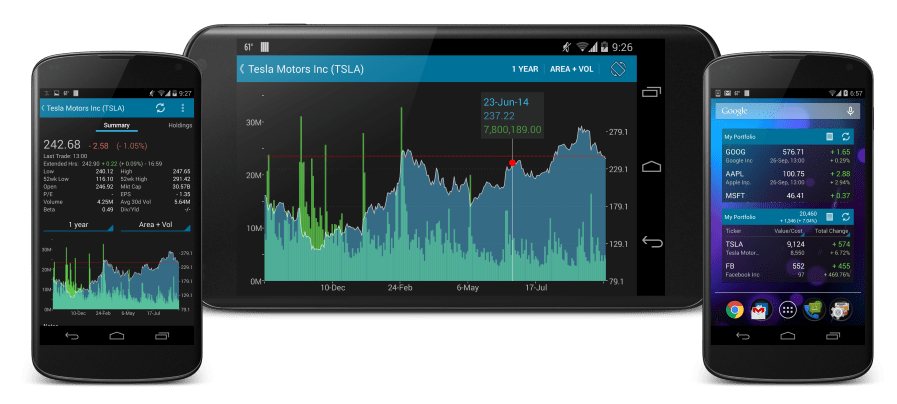Select the +1.65 GOOG change value
This screenshot has width=897, height=404.
[x=840, y=152]
